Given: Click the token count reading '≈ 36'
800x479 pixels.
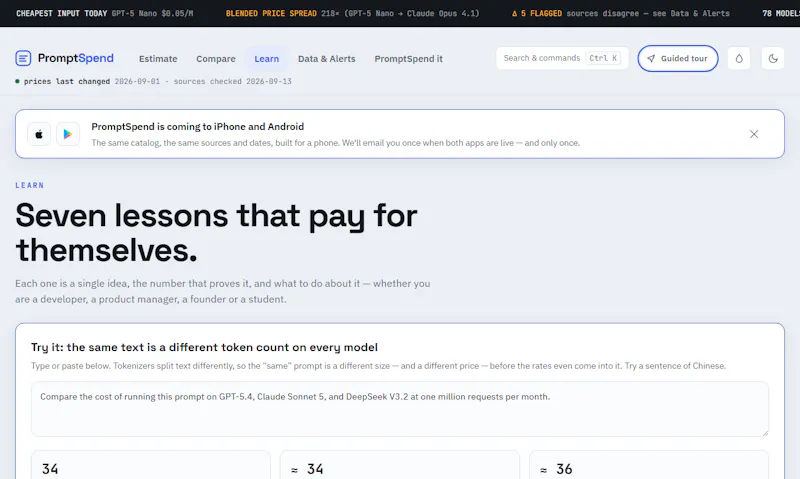Looking at the screenshot, I should coord(556,469).
